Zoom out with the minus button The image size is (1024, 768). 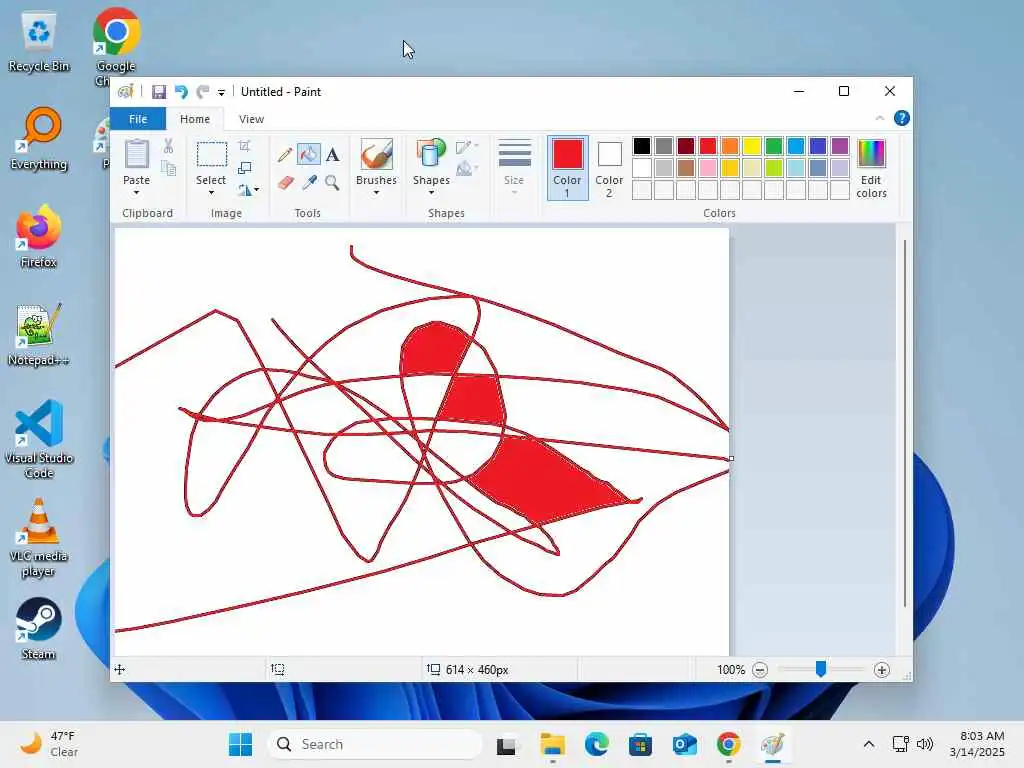[x=760, y=670]
